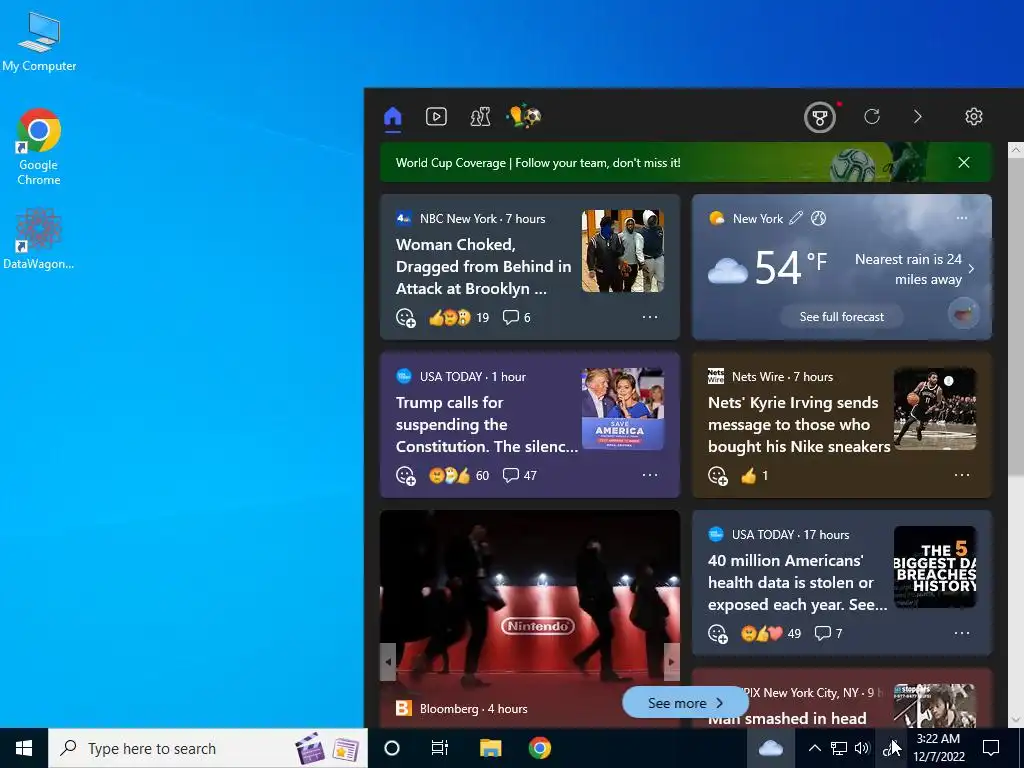Open the Man smashed in head story
The height and width of the screenshot is (768, 1024).
[x=787, y=718]
